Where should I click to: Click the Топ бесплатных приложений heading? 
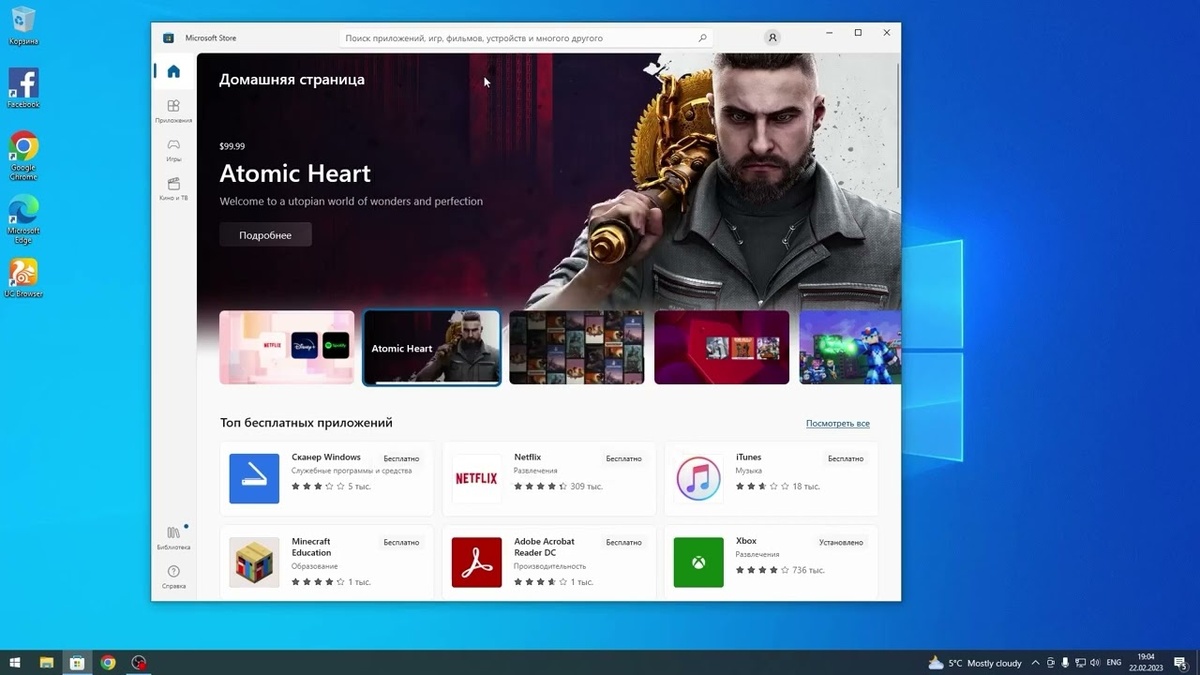[x=306, y=423]
